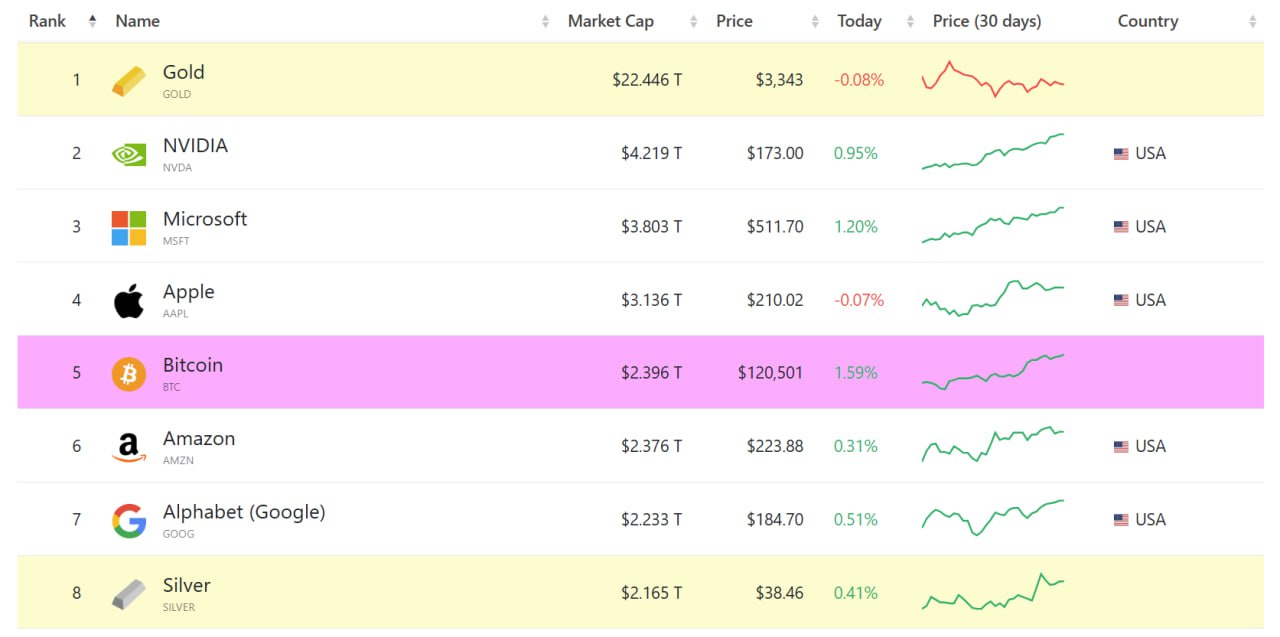Click the USA flag in Amazon row
Screen dimensions: 1280x637
pyautogui.click(x=1121, y=447)
